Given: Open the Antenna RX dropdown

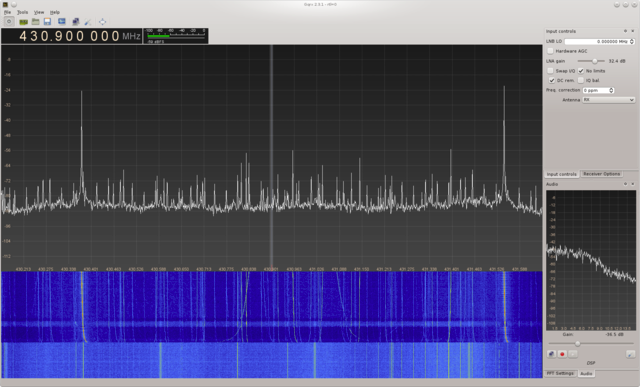Looking at the screenshot, I should pos(609,100).
